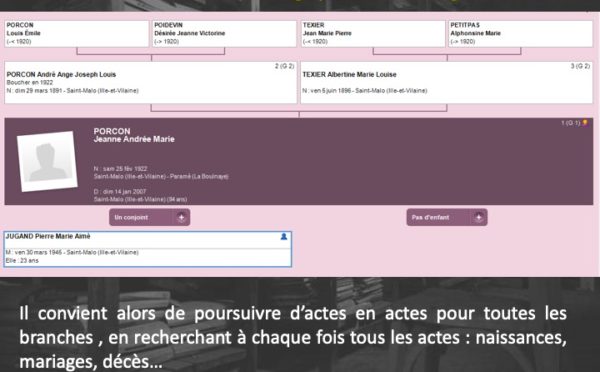The height and width of the screenshot is (372, 600).
Task: Open Jeanne Andrée Marie's profile photo placeholder
Action: 47,161
